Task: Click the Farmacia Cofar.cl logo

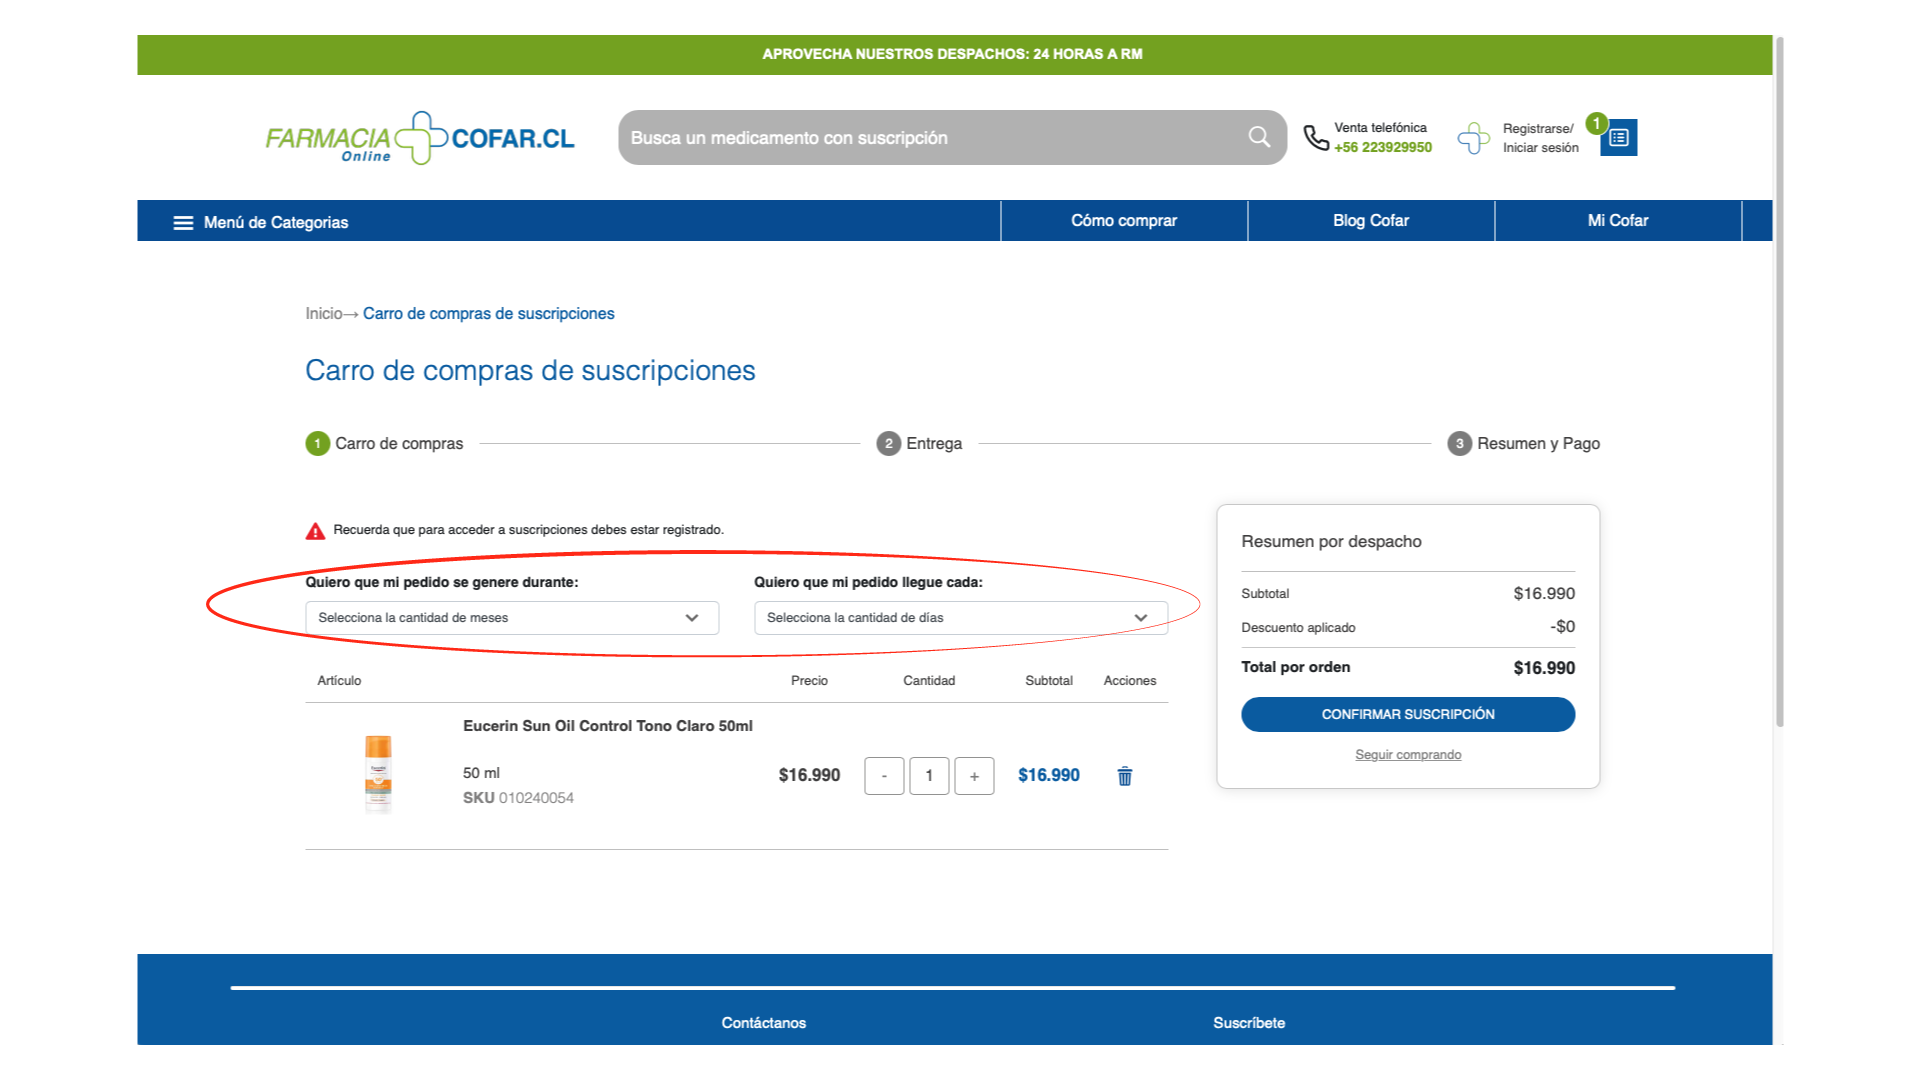Action: point(420,138)
